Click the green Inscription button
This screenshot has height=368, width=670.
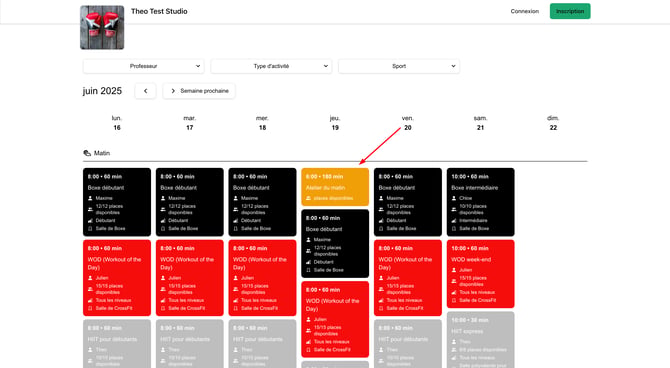point(570,11)
